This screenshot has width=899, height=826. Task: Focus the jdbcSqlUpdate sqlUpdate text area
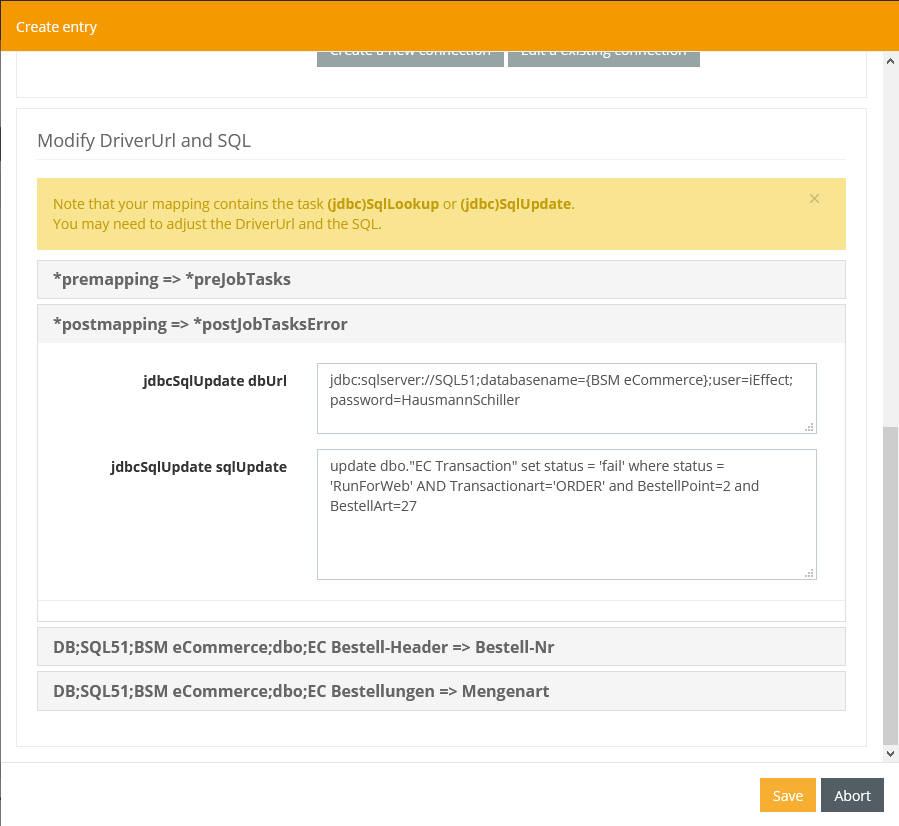[x=566, y=514]
